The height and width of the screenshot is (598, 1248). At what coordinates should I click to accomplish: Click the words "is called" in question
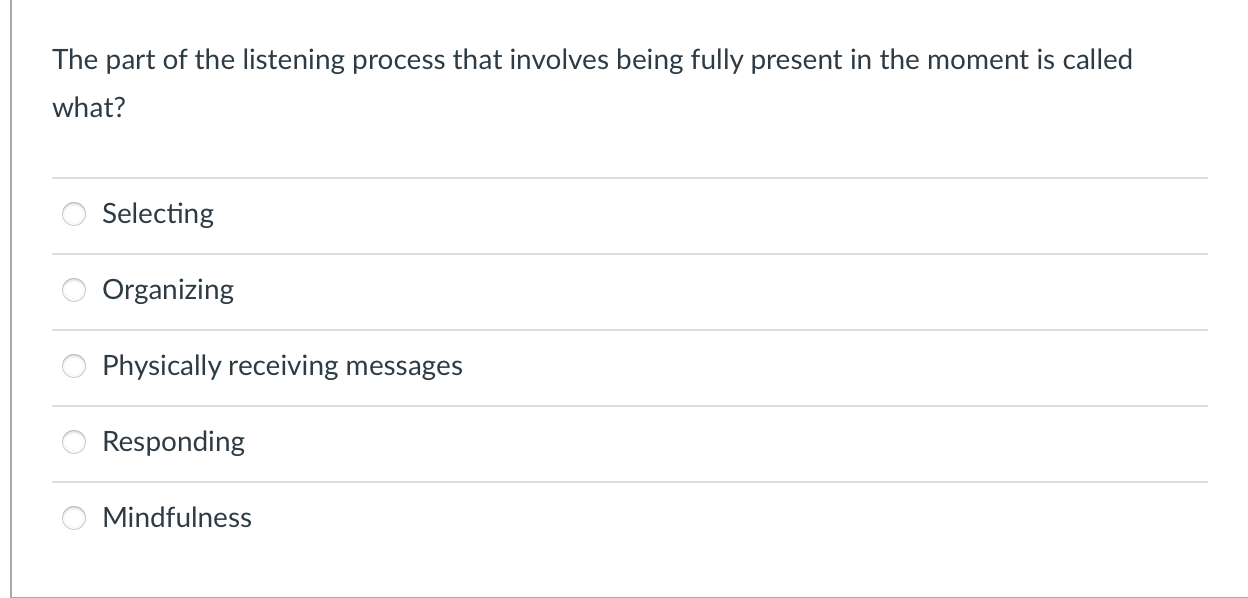click(1084, 60)
